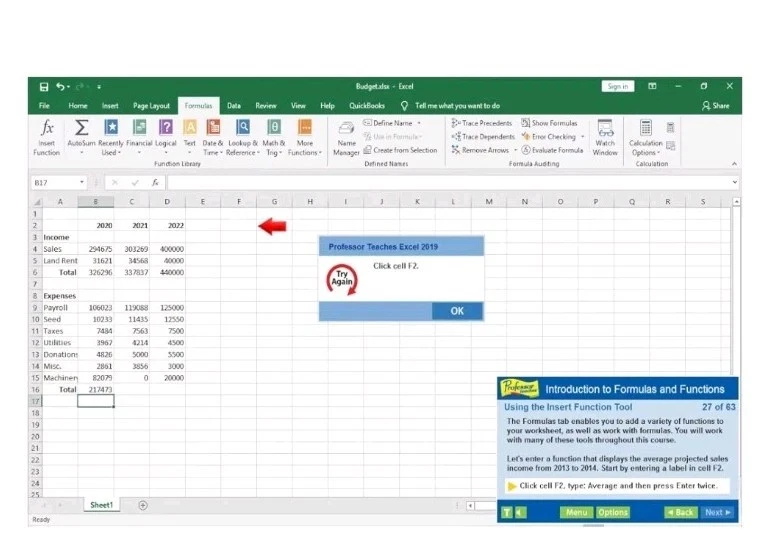Open Math & Trig functions
Viewport: 781px width, 556px height.
[x=273, y=138]
